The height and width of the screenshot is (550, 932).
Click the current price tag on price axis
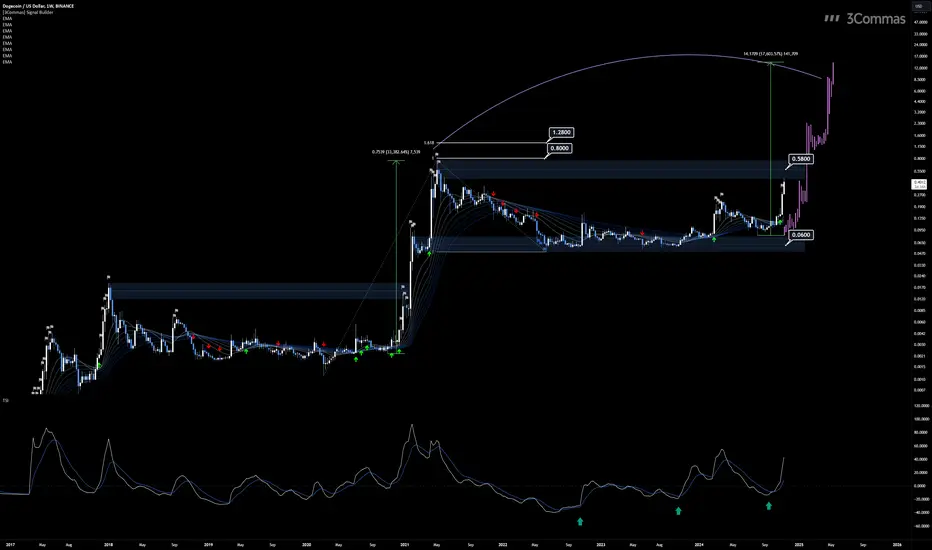(x=919, y=184)
